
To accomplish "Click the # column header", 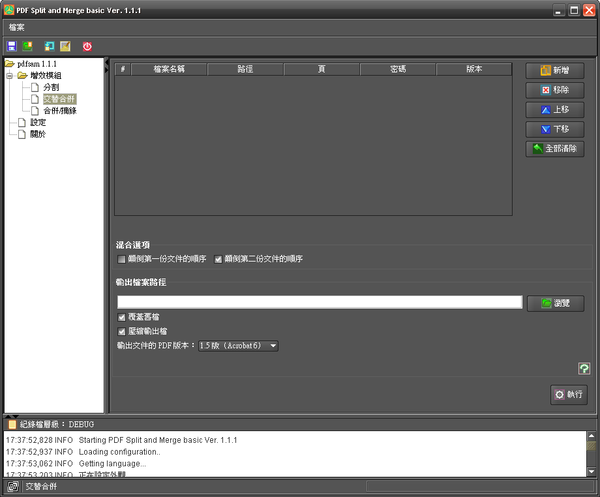I will tap(123, 69).
